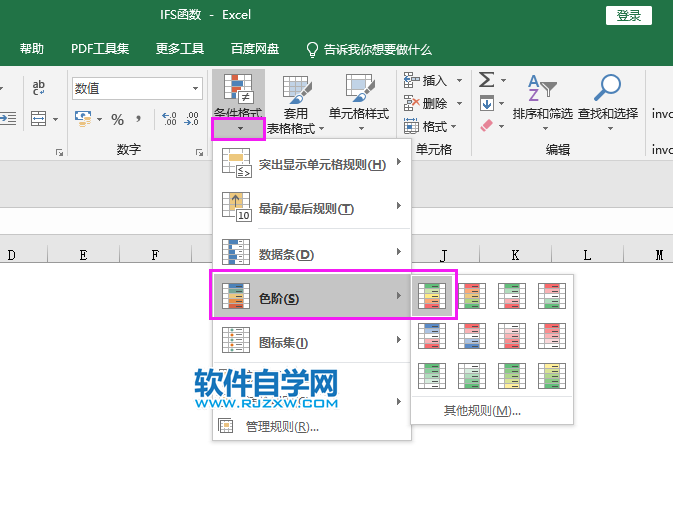Expand the Clear eraser dropdown arrow
This screenshot has width=673, height=513.
[501, 126]
